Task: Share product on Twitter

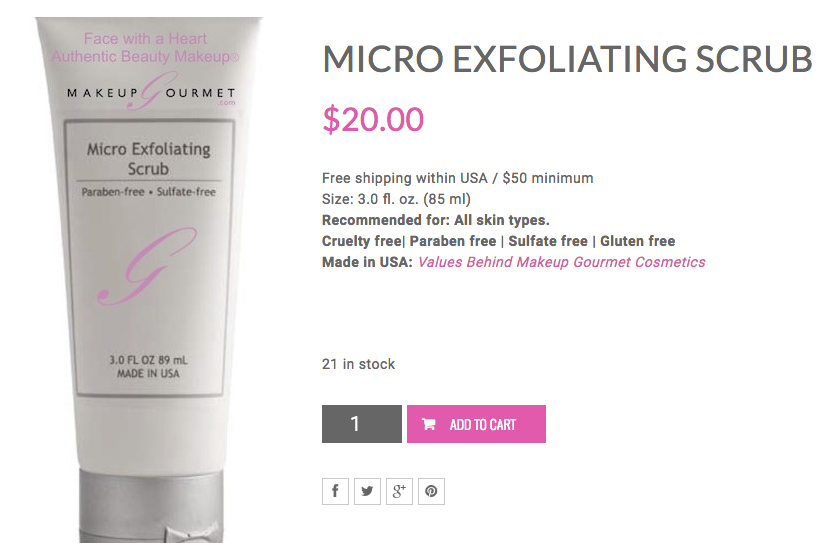Action: click(367, 491)
